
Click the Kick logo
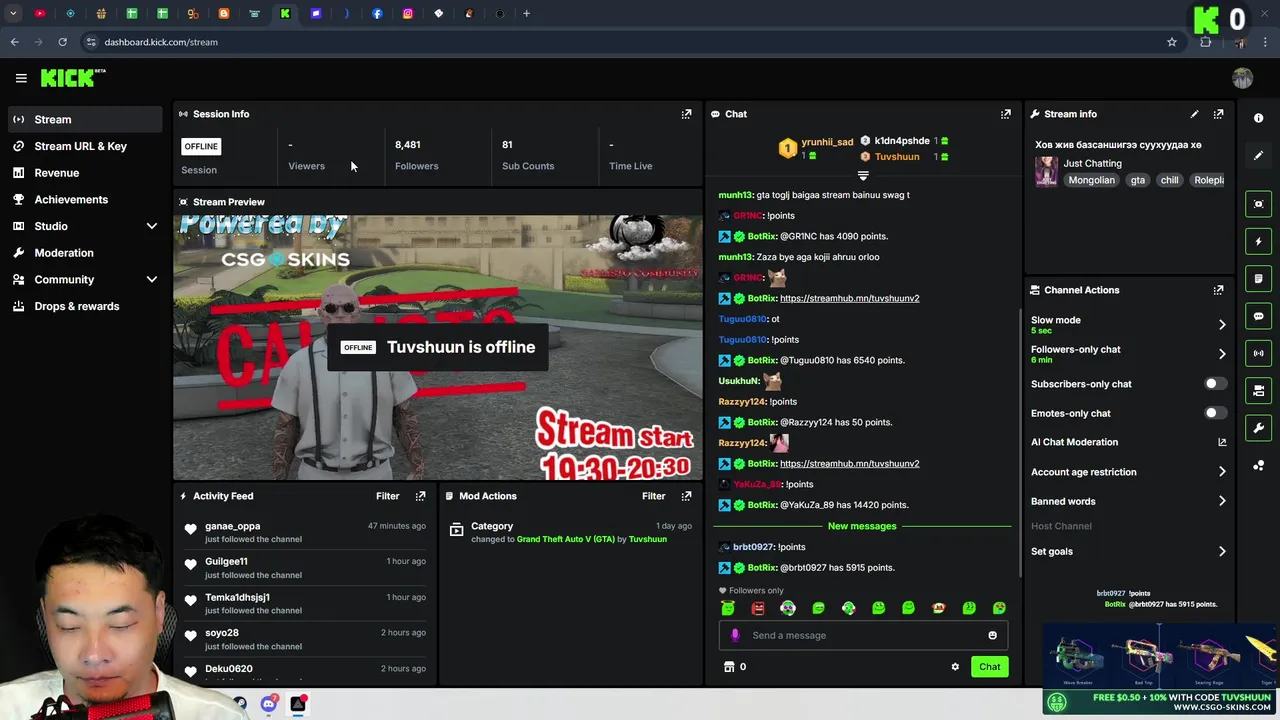pos(72,78)
